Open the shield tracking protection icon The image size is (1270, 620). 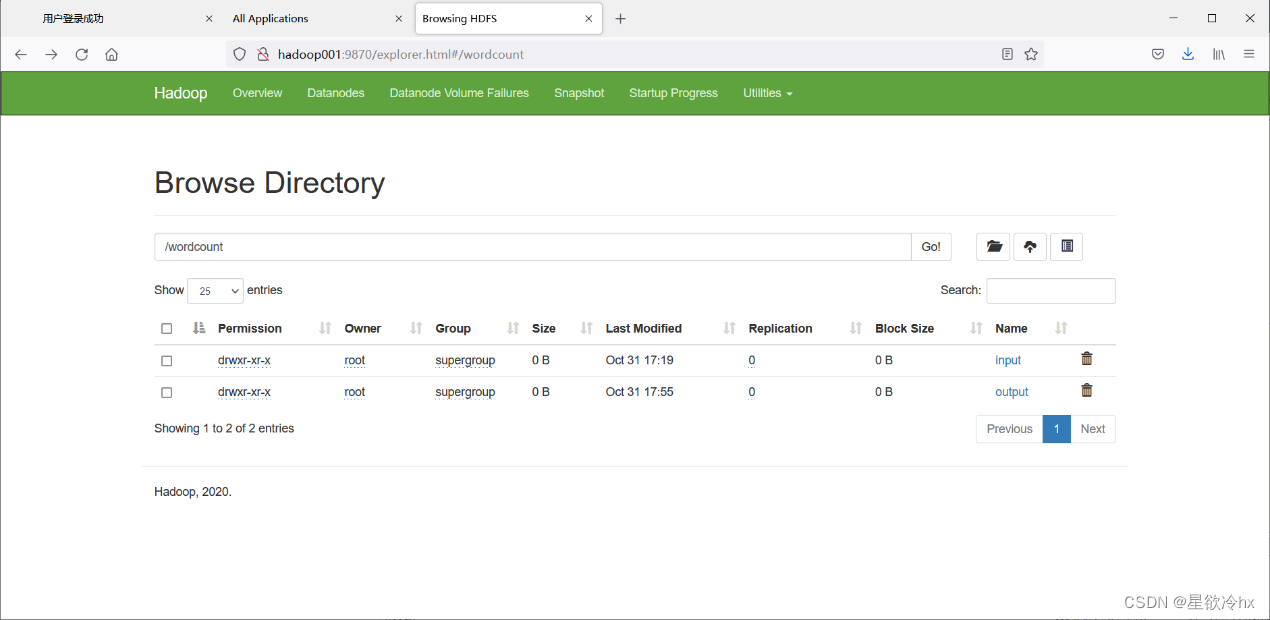[x=239, y=54]
